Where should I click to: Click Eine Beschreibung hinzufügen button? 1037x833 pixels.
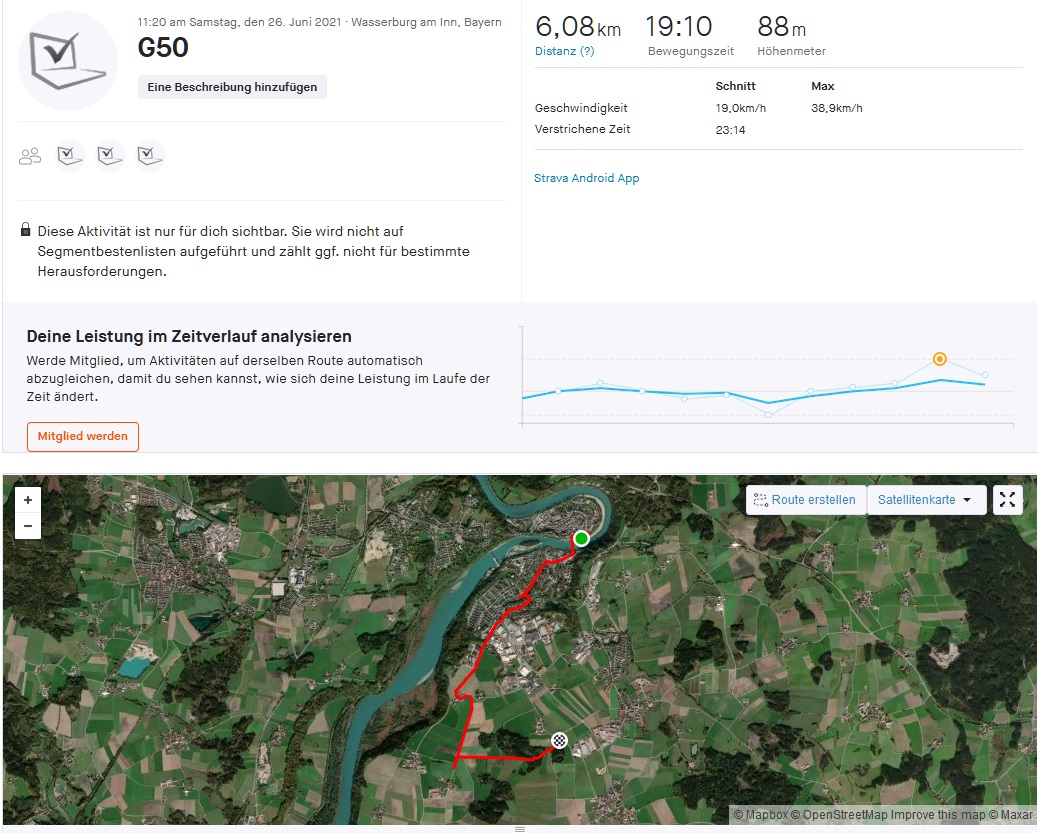[x=232, y=87]
